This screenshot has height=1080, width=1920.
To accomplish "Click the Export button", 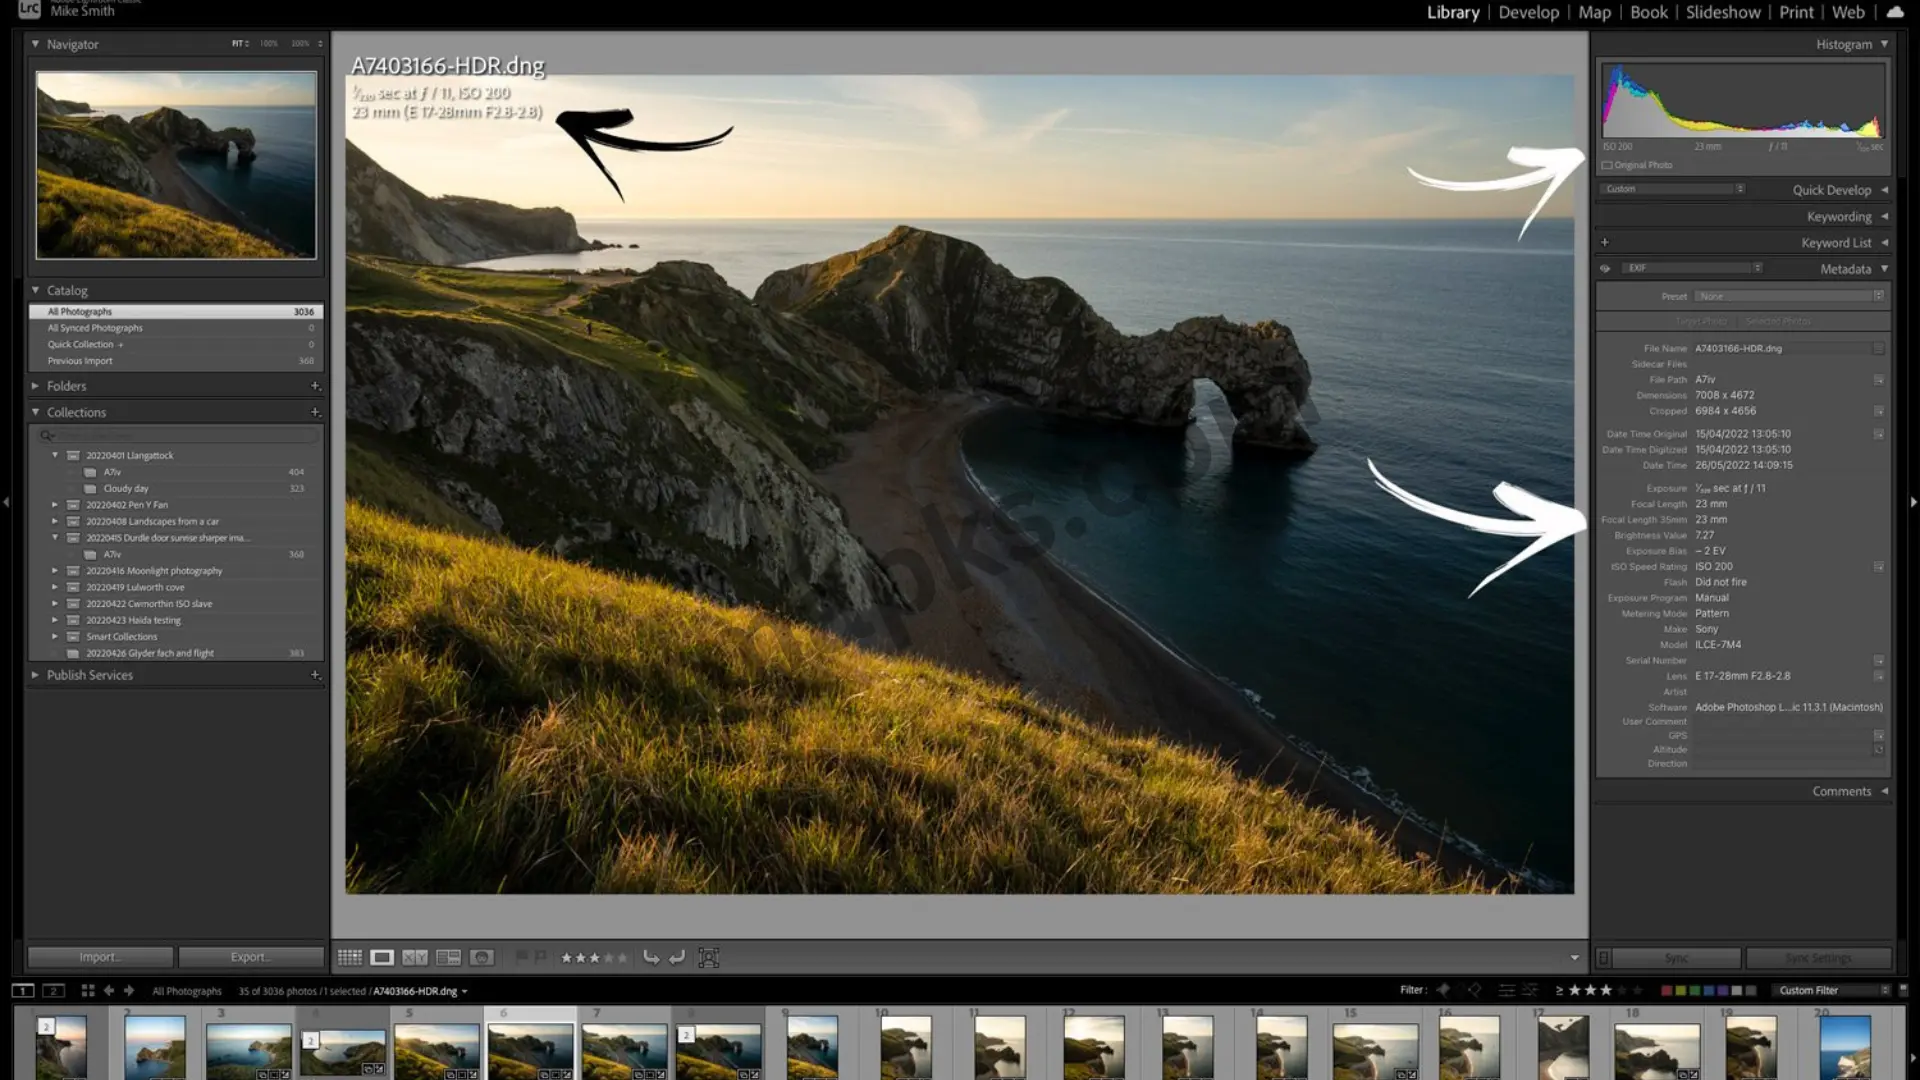I will coord(251,957).
